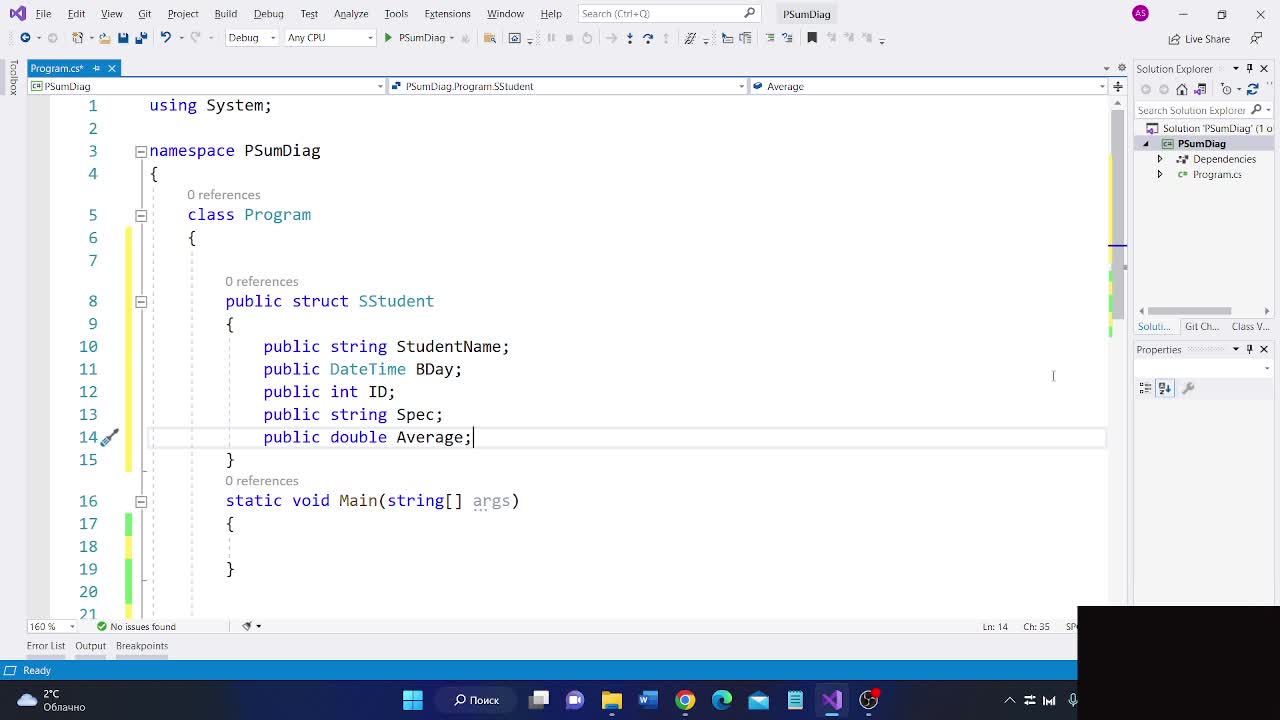1280x720 pixels.
Task: Open the File menu
Action: point(43,14)
